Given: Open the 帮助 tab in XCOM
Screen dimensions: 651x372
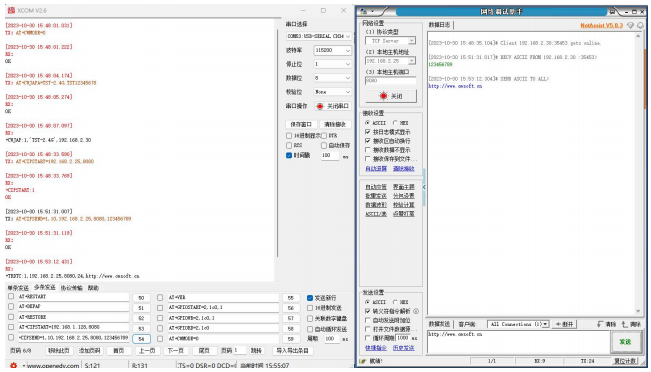Looking at the screenshot, I should pyautogui.click(x=93, y=288).
